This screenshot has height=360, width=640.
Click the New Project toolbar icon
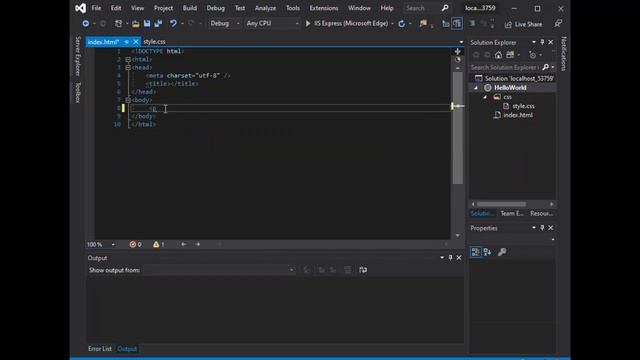point(118,24)
